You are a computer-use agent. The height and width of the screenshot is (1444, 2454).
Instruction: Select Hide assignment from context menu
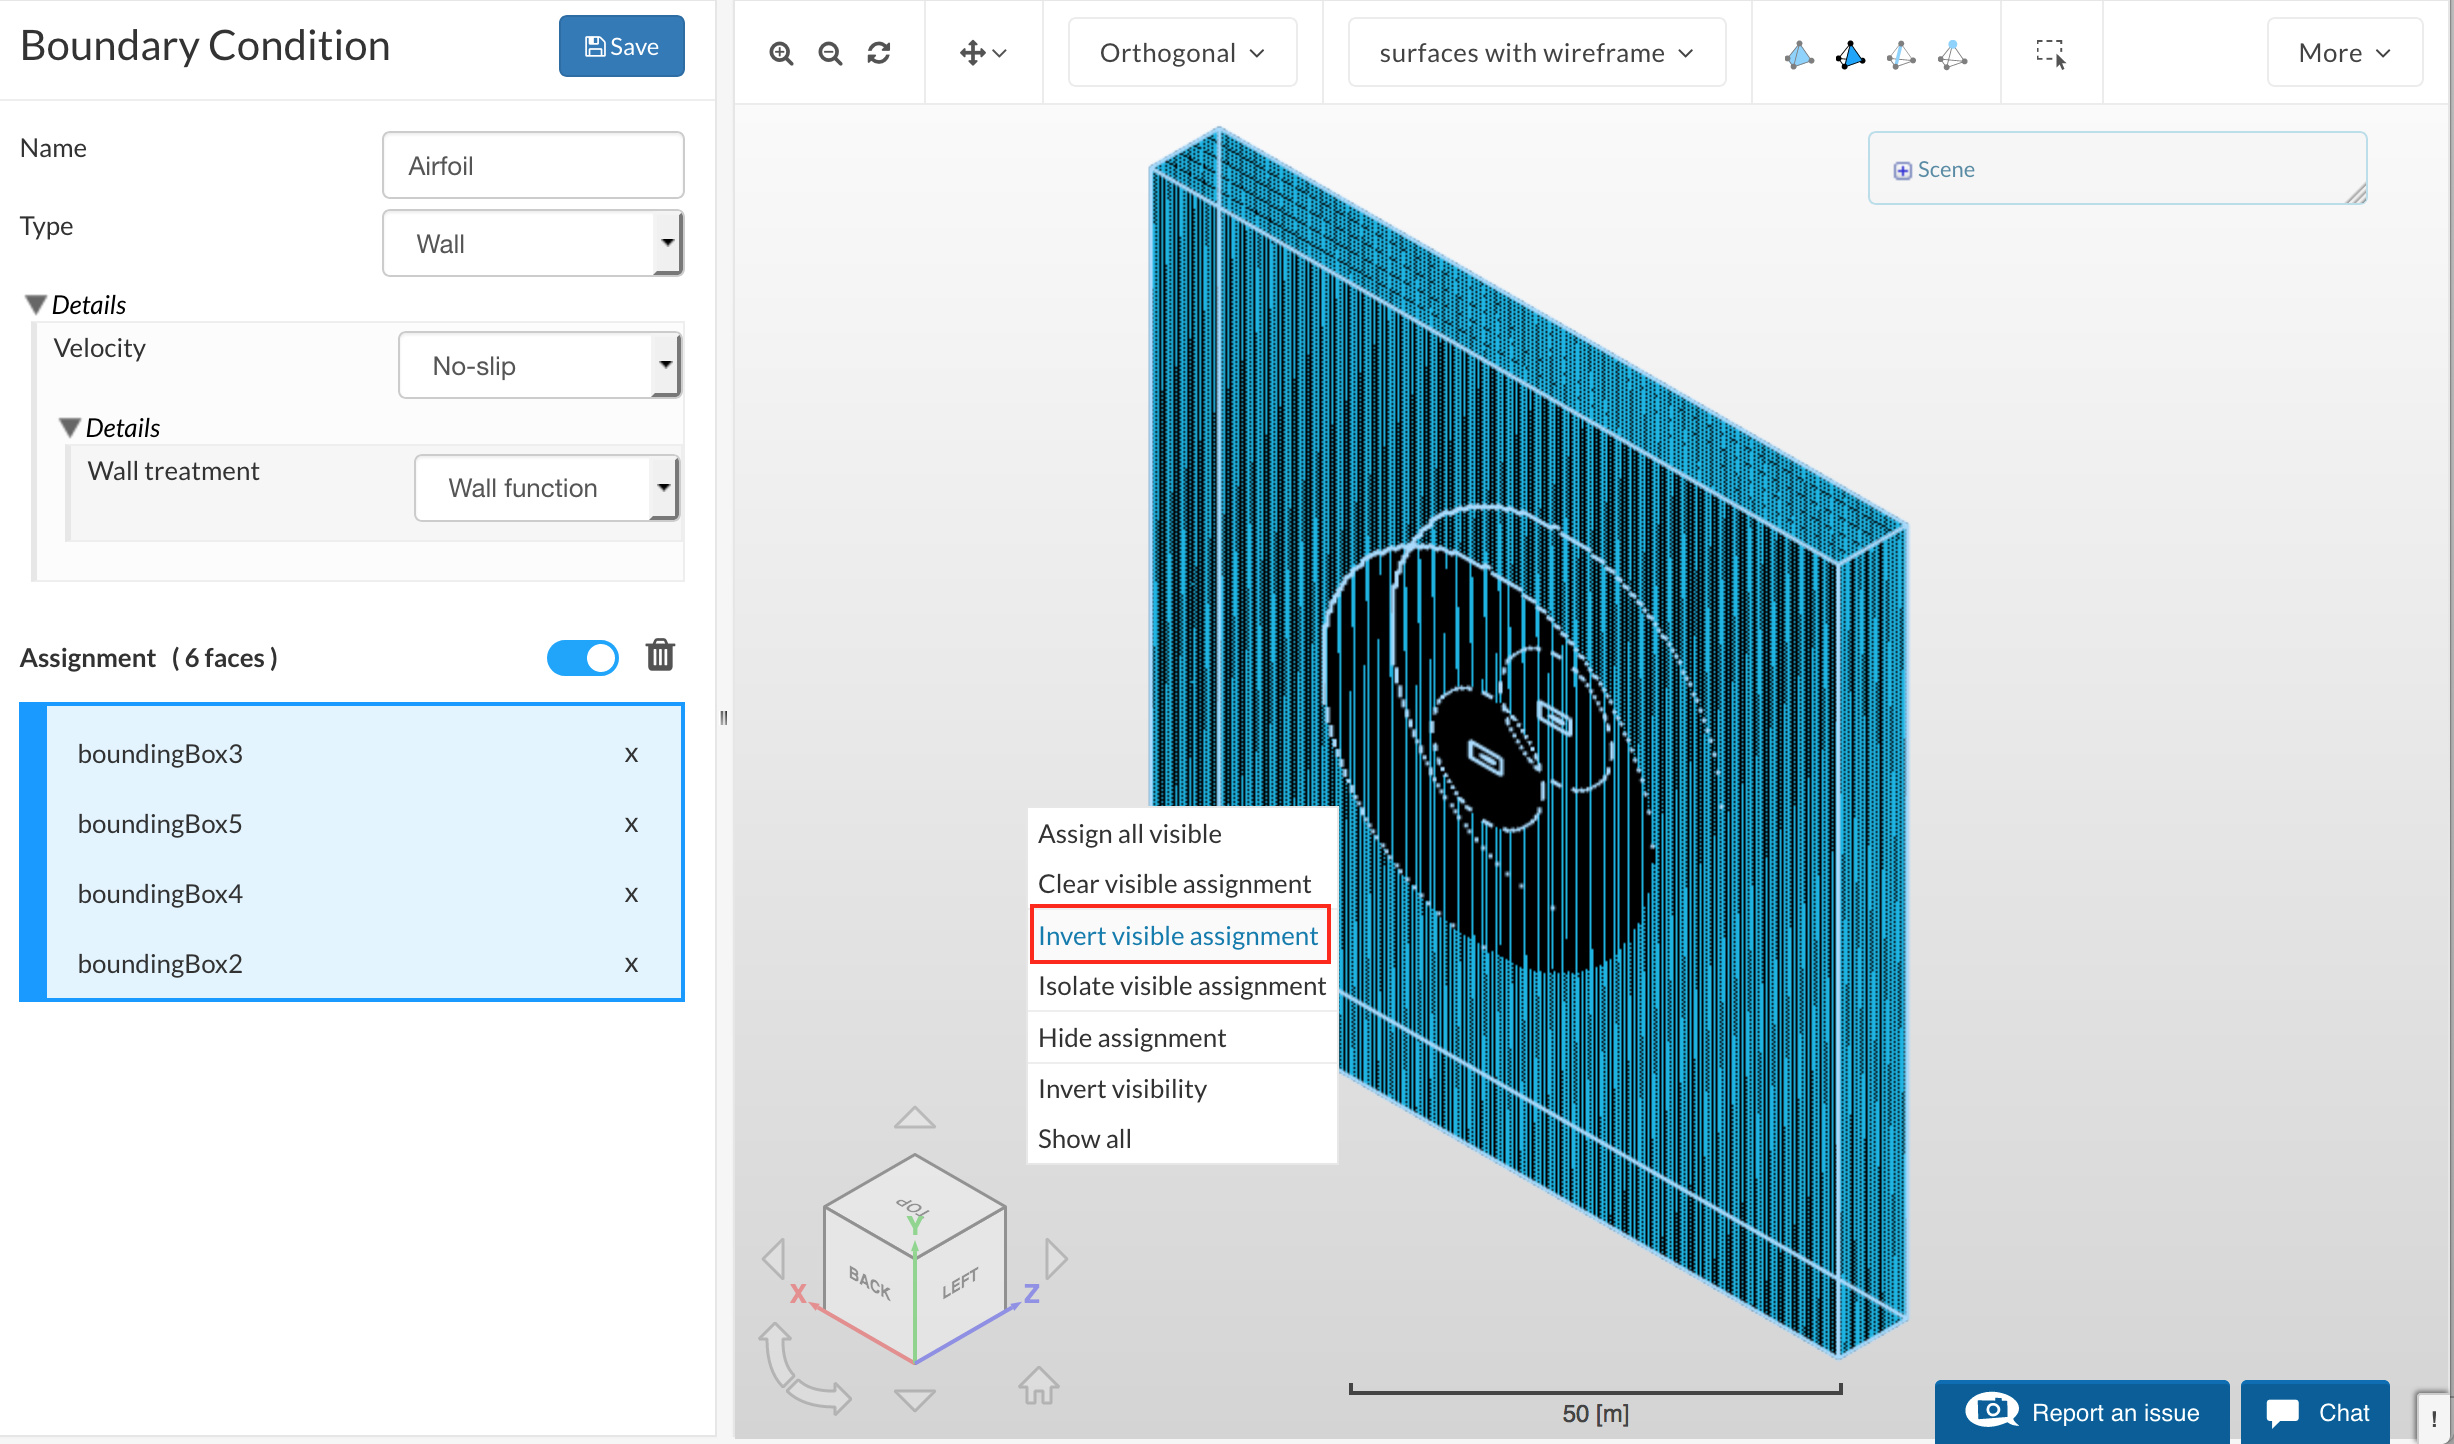click(x=1131, y=1037)
